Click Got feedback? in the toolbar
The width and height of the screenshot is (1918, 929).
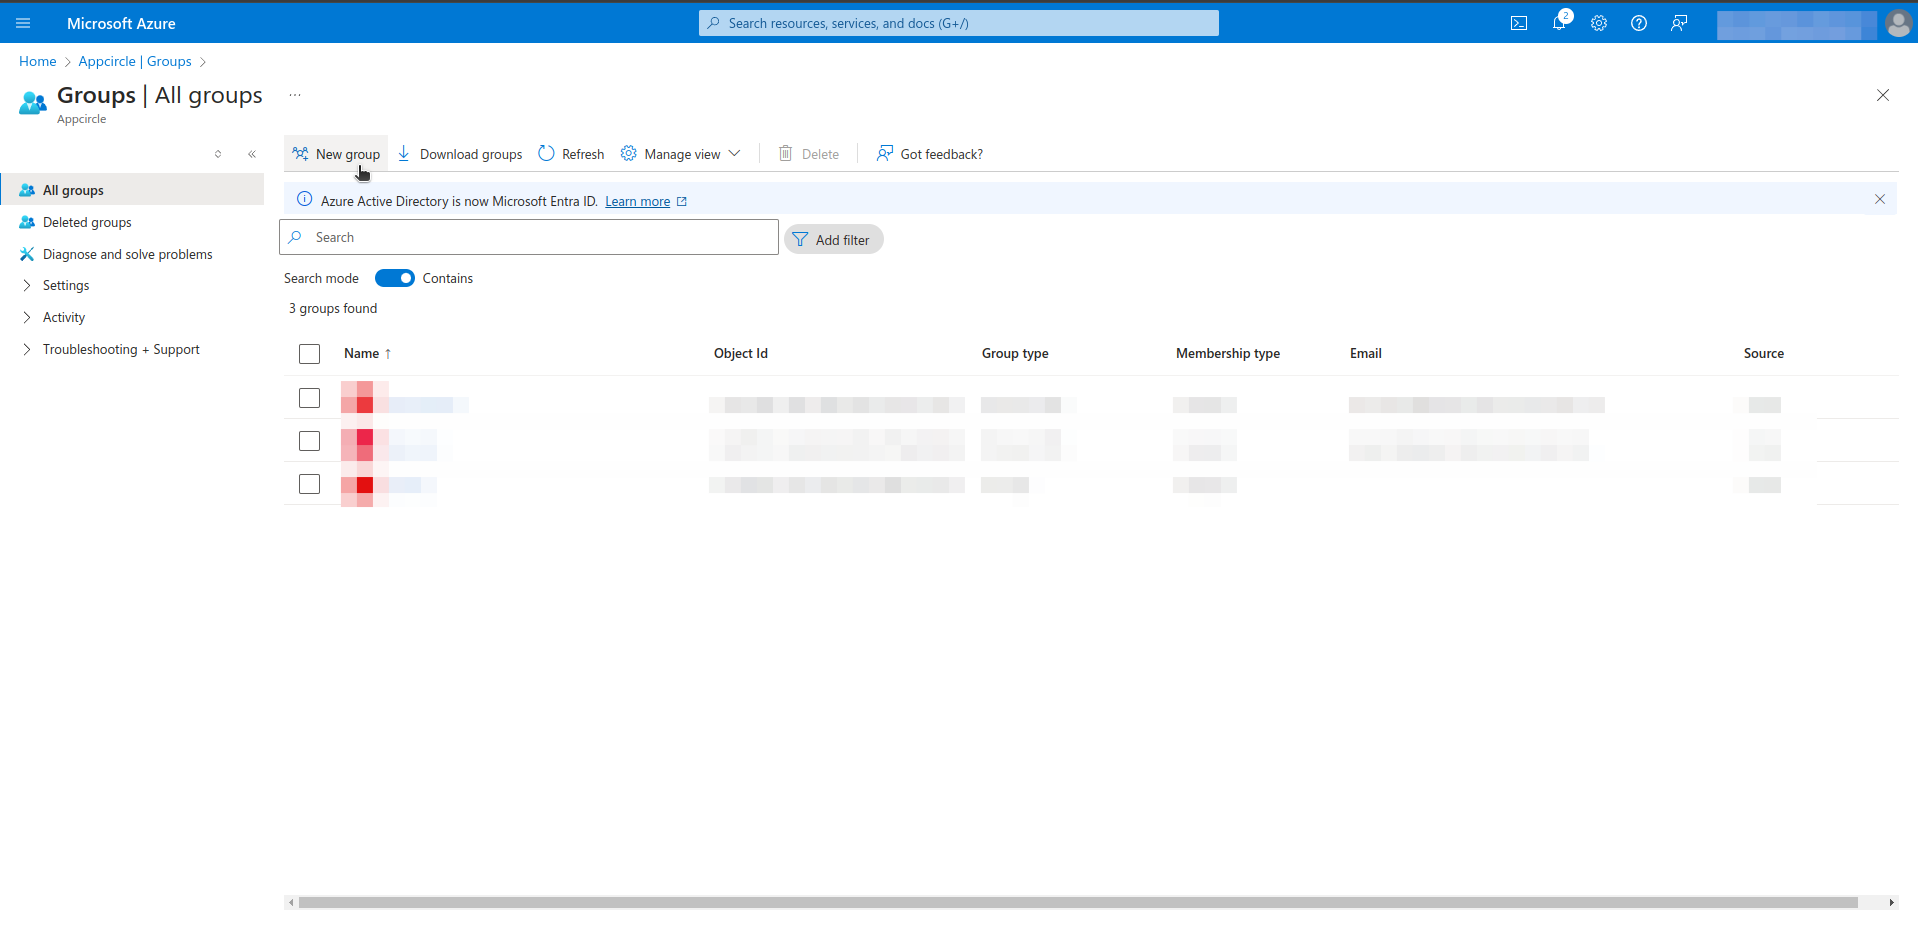[x=930, y=154]
